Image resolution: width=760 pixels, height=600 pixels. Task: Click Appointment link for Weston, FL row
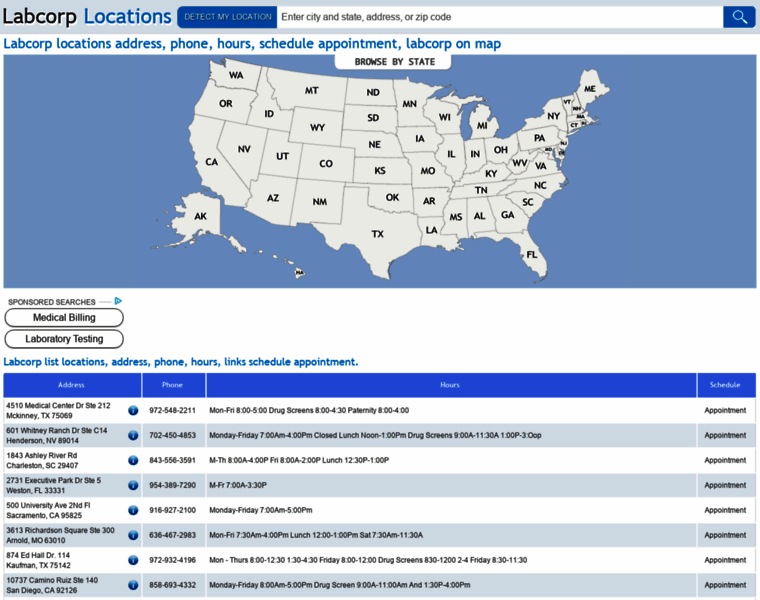click(x=725, y=485)
